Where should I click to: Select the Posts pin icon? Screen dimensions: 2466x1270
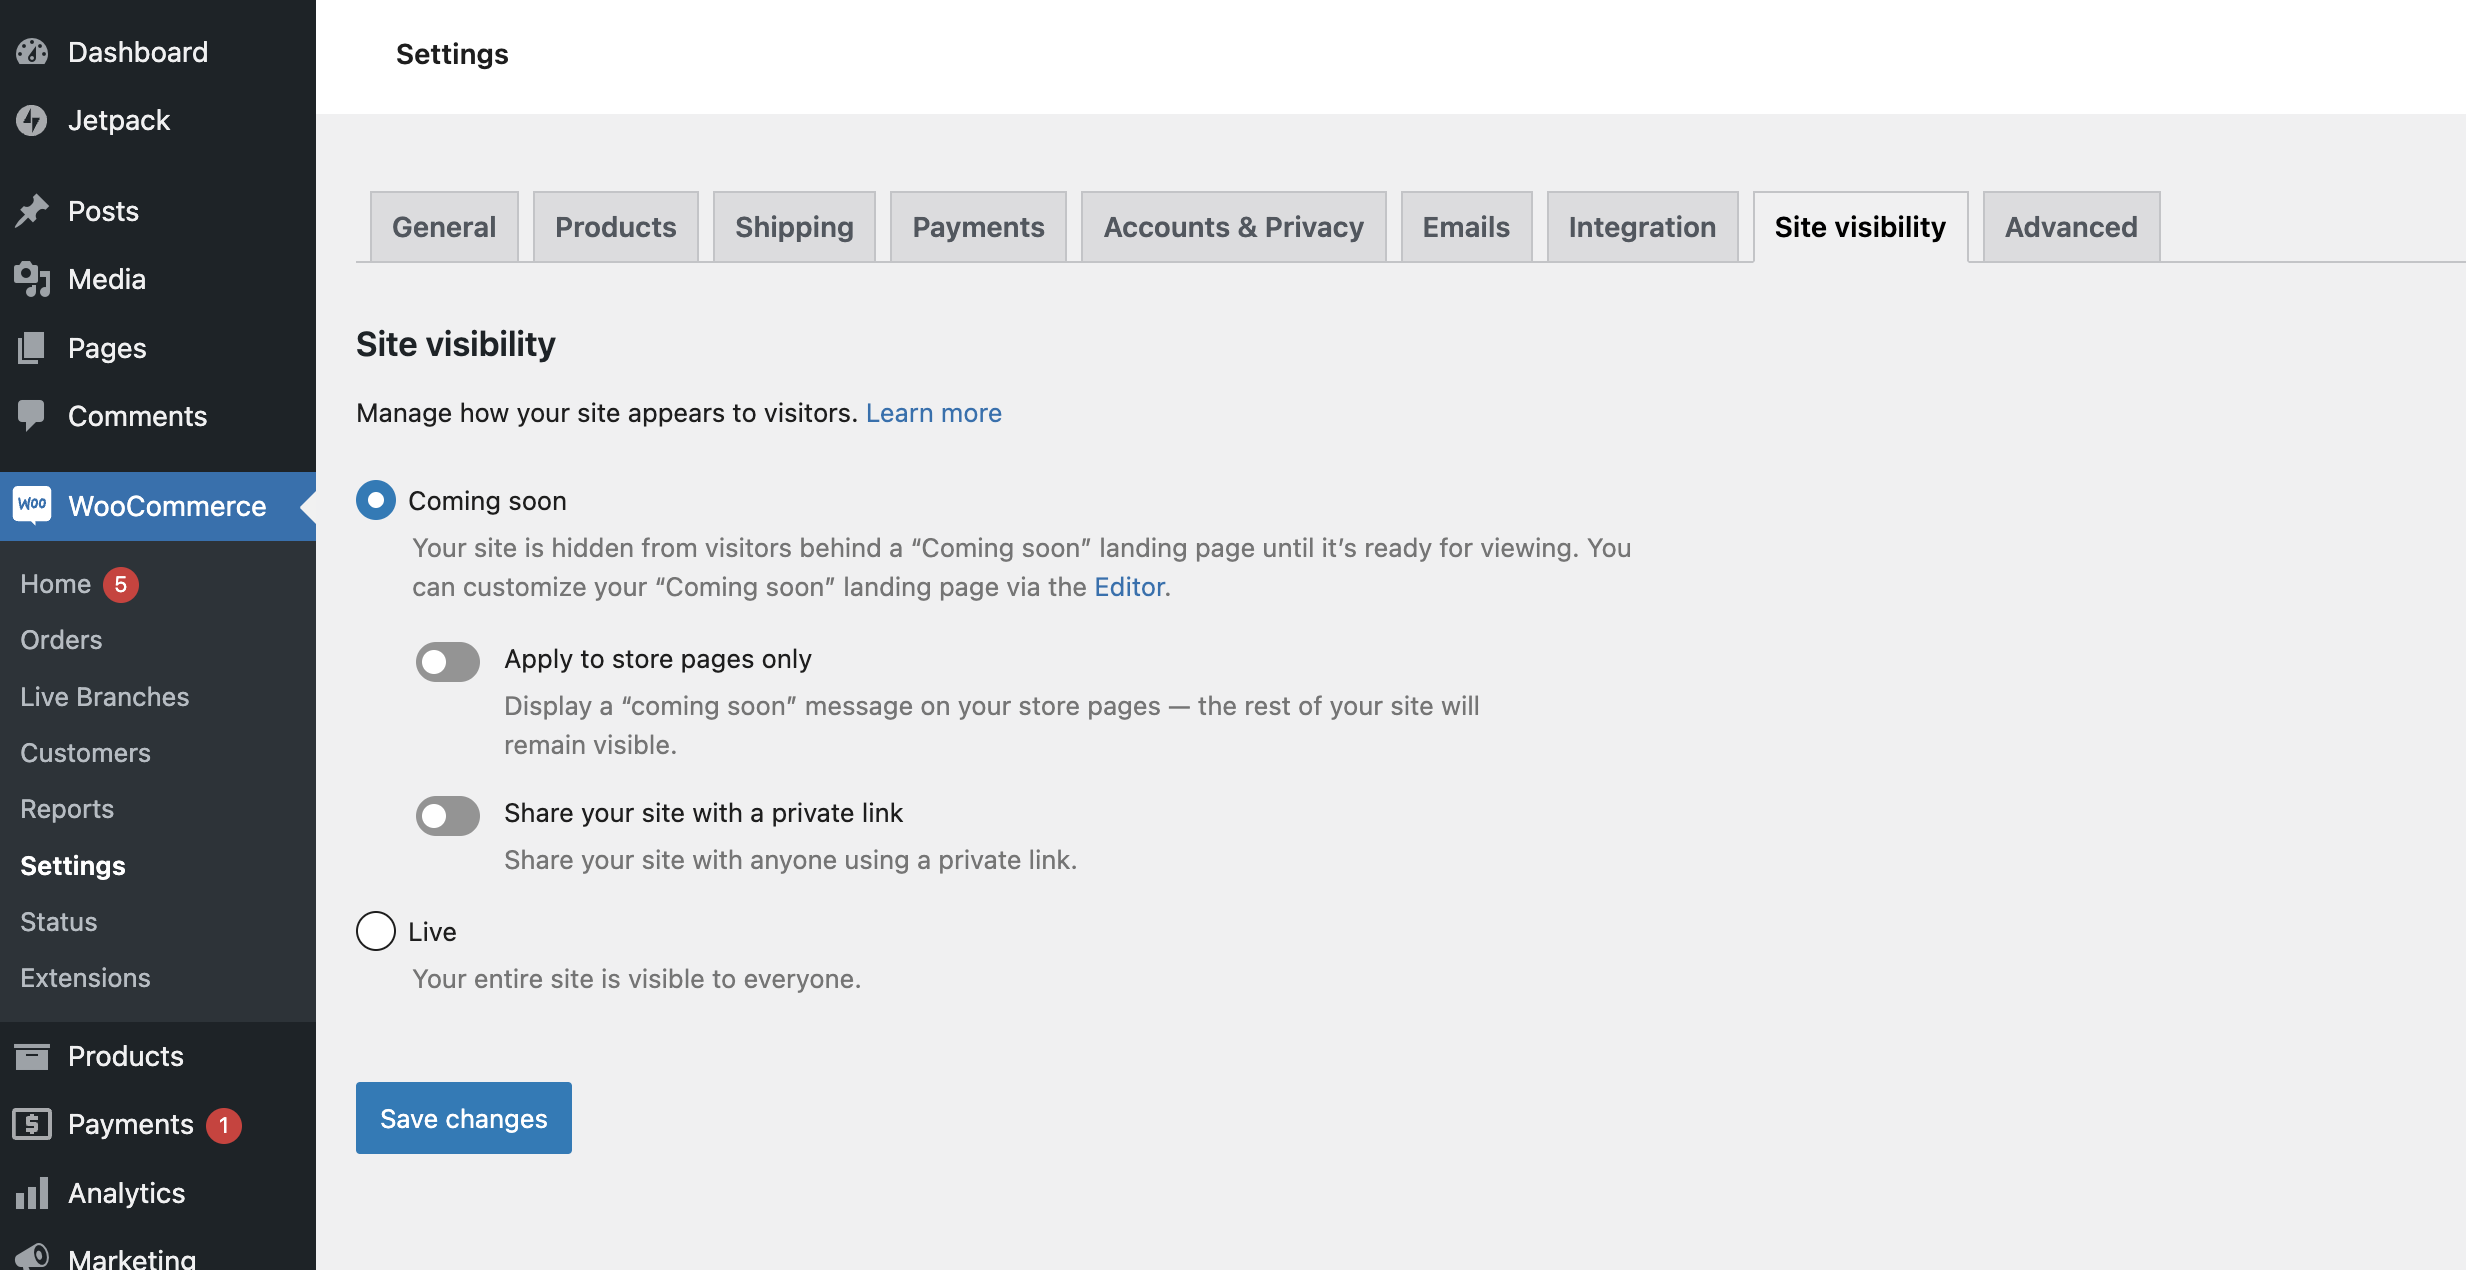[x=32, y=209]
